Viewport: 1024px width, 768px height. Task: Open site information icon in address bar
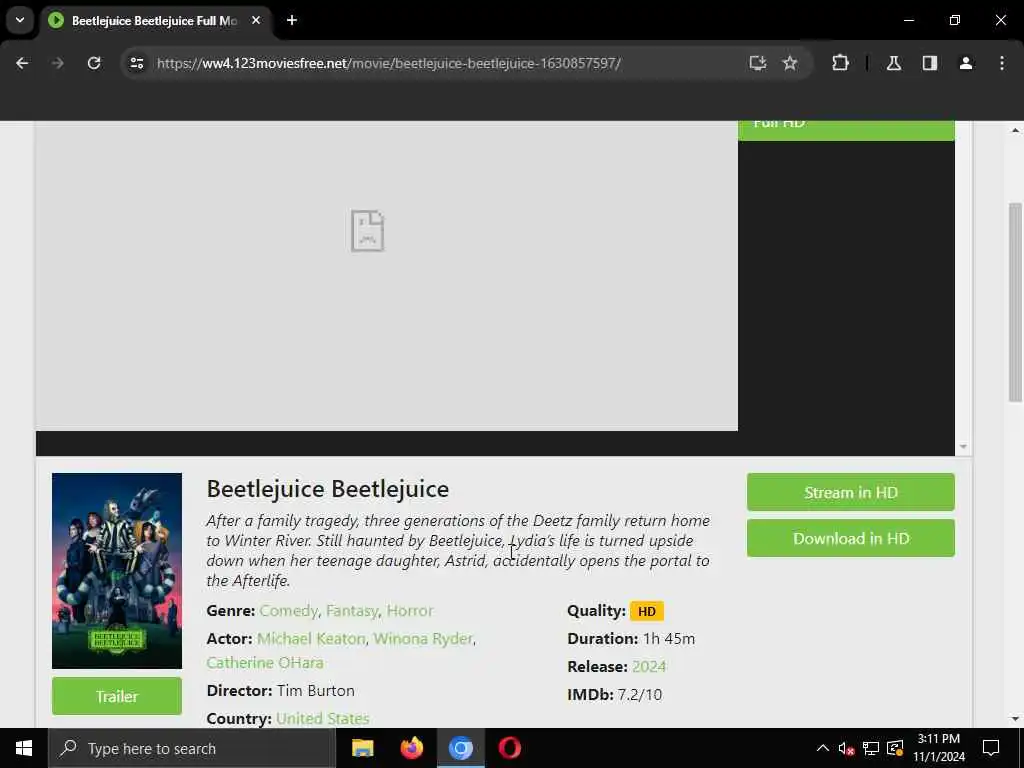pos(137,63)
